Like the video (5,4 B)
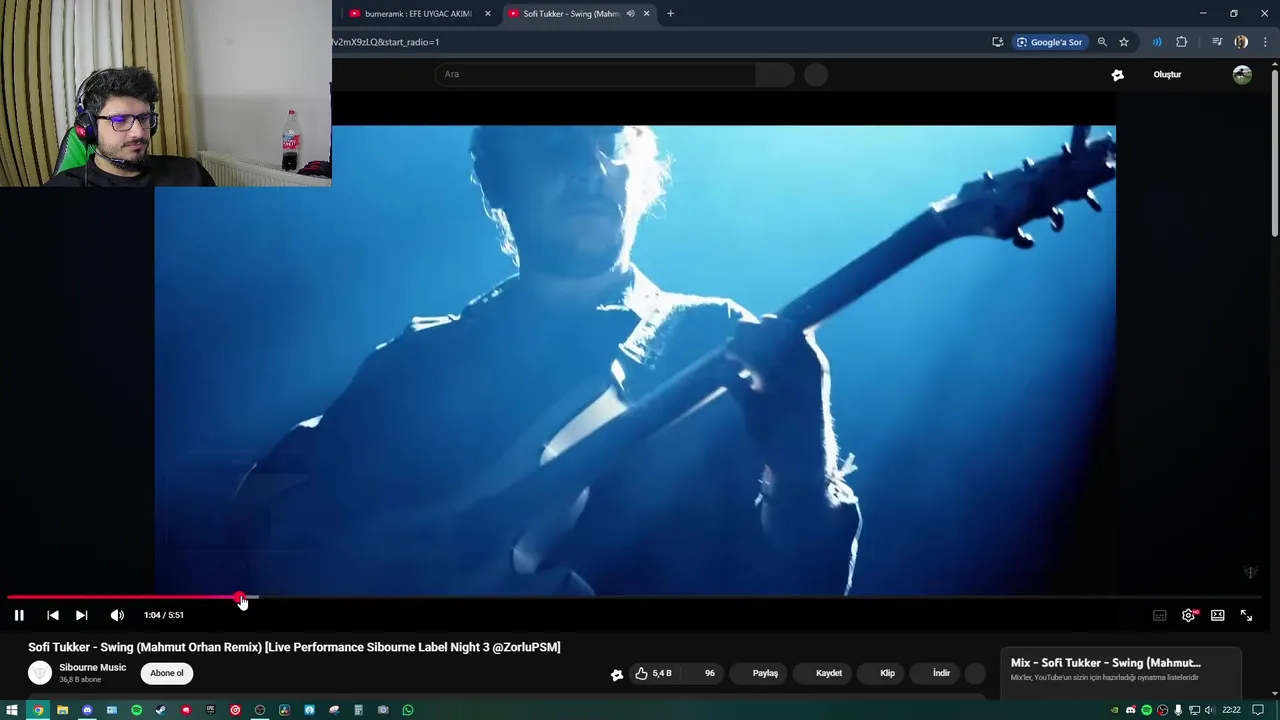 652,673
